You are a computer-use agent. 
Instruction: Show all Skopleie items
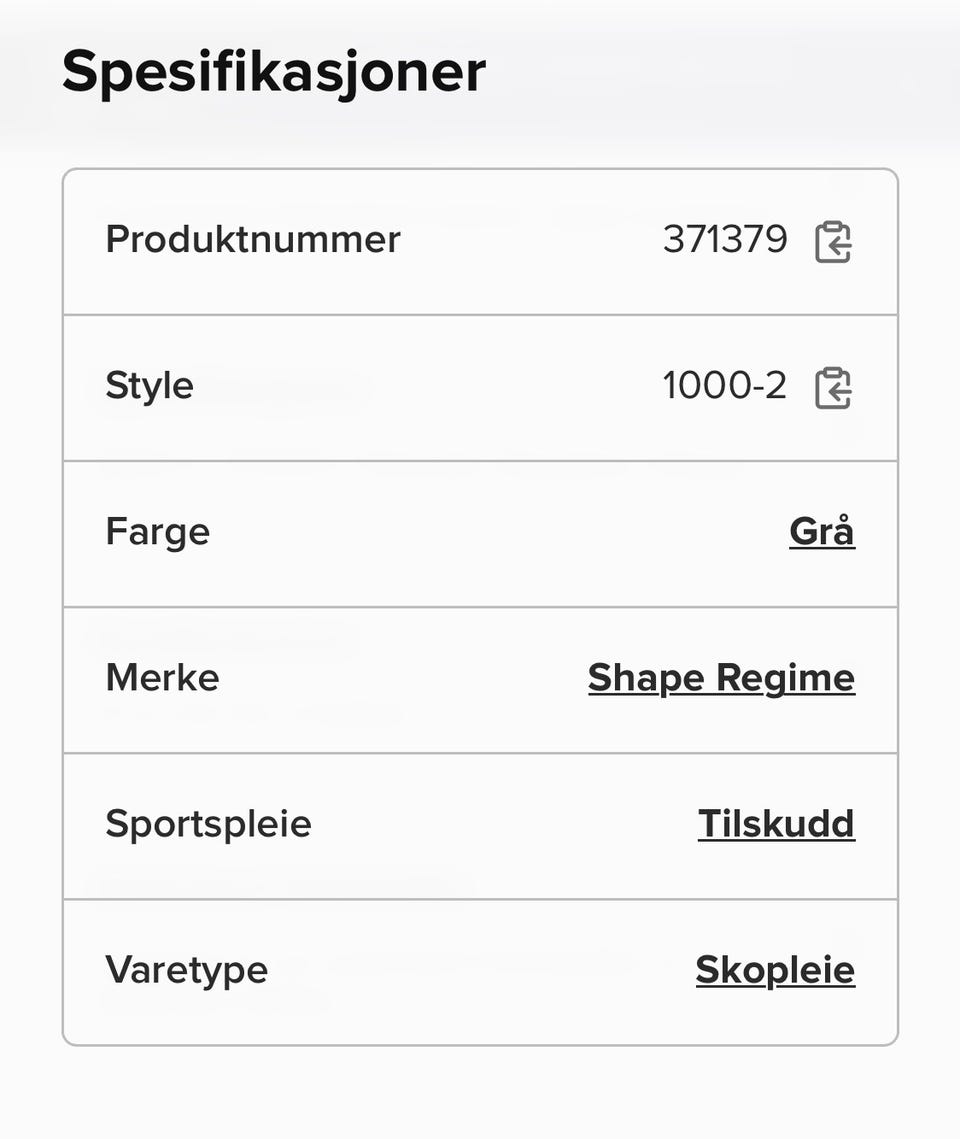click(x=775, y=970)
